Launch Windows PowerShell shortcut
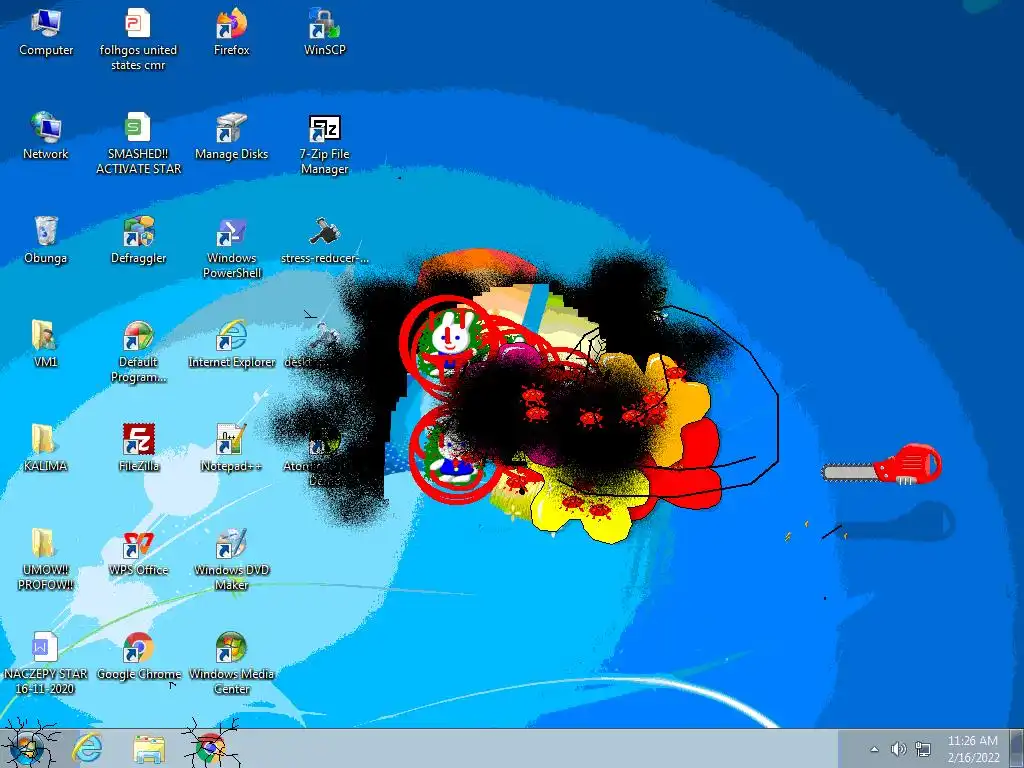 pos(231,248)
